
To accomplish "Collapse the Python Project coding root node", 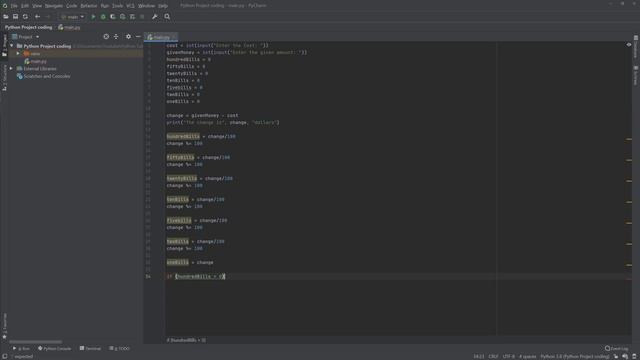I will pos(11,46).
